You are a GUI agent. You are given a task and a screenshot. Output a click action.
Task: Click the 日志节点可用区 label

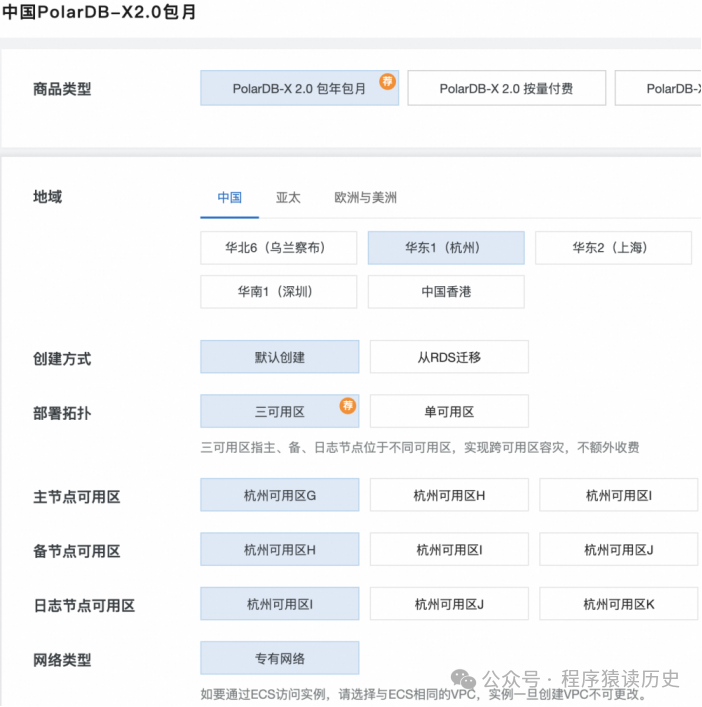coord(84,606)
